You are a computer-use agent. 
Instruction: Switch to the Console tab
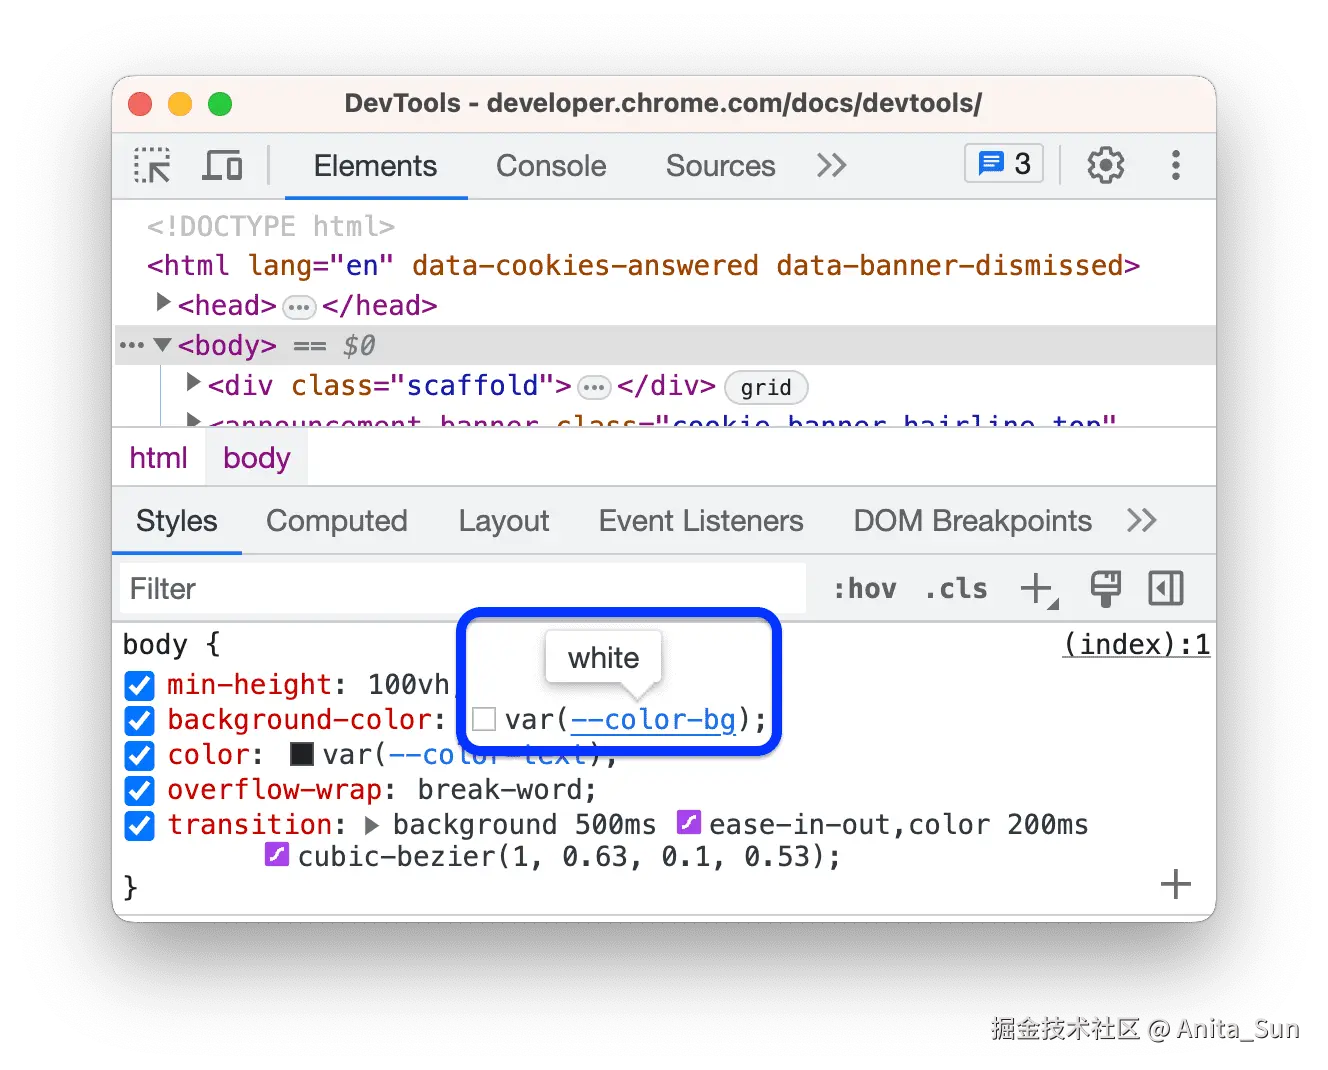(x=551, y=166)
